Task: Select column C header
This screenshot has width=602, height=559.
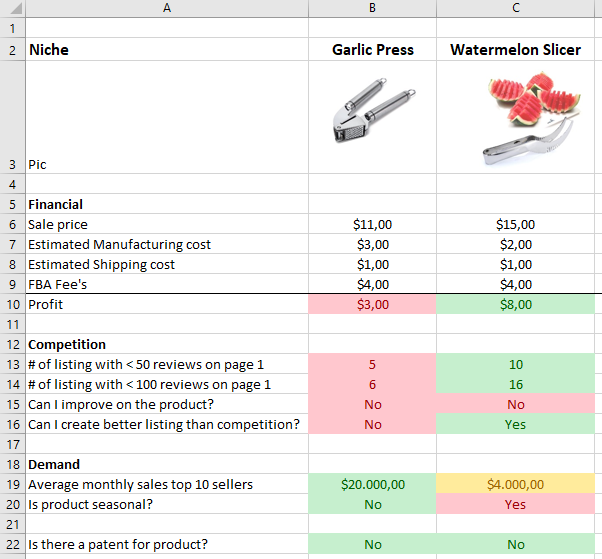Action: 516,8
